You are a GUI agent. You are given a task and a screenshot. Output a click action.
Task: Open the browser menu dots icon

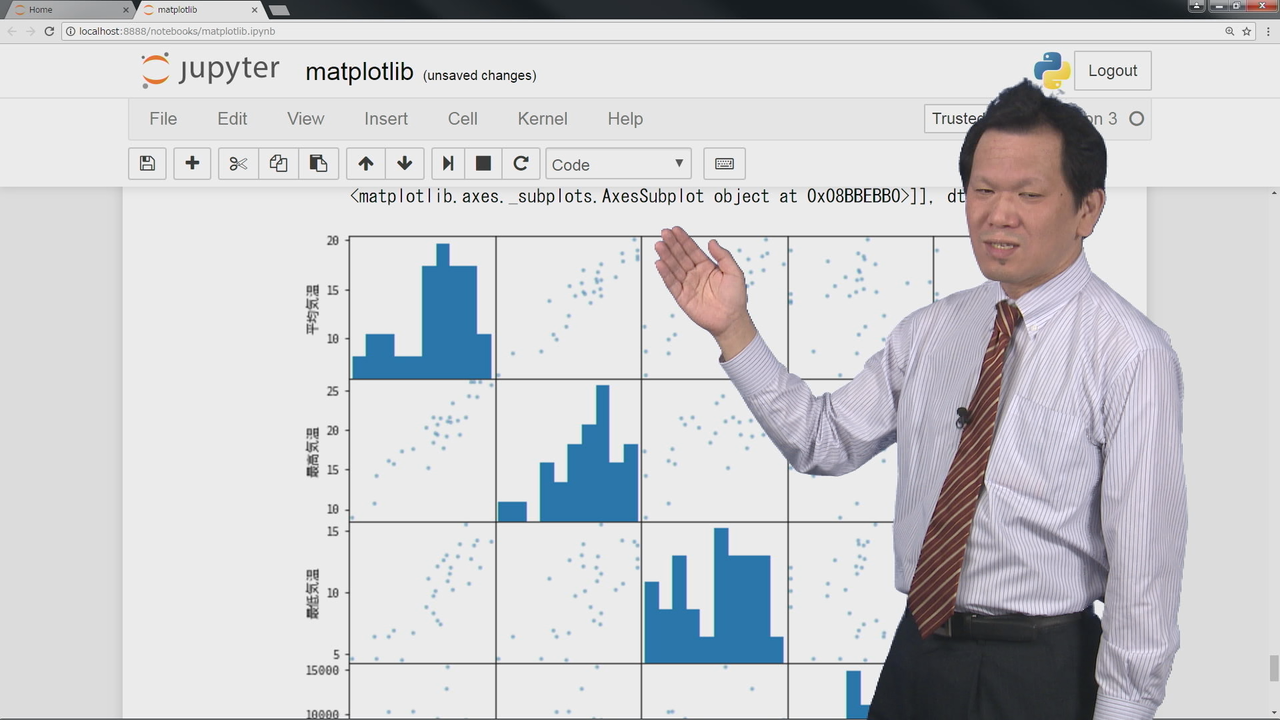click(1268, 31)
